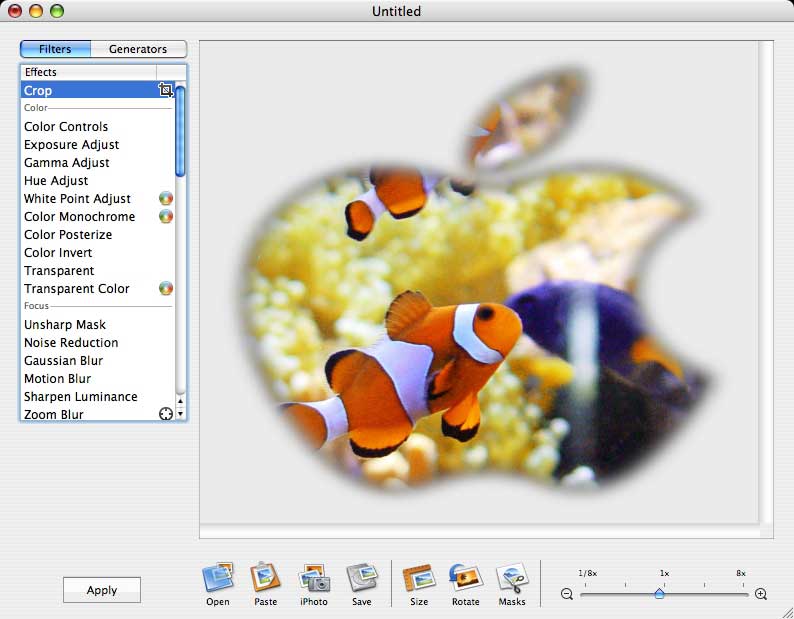
Task: Choose Color Invert from effects list
Action: 59,253
